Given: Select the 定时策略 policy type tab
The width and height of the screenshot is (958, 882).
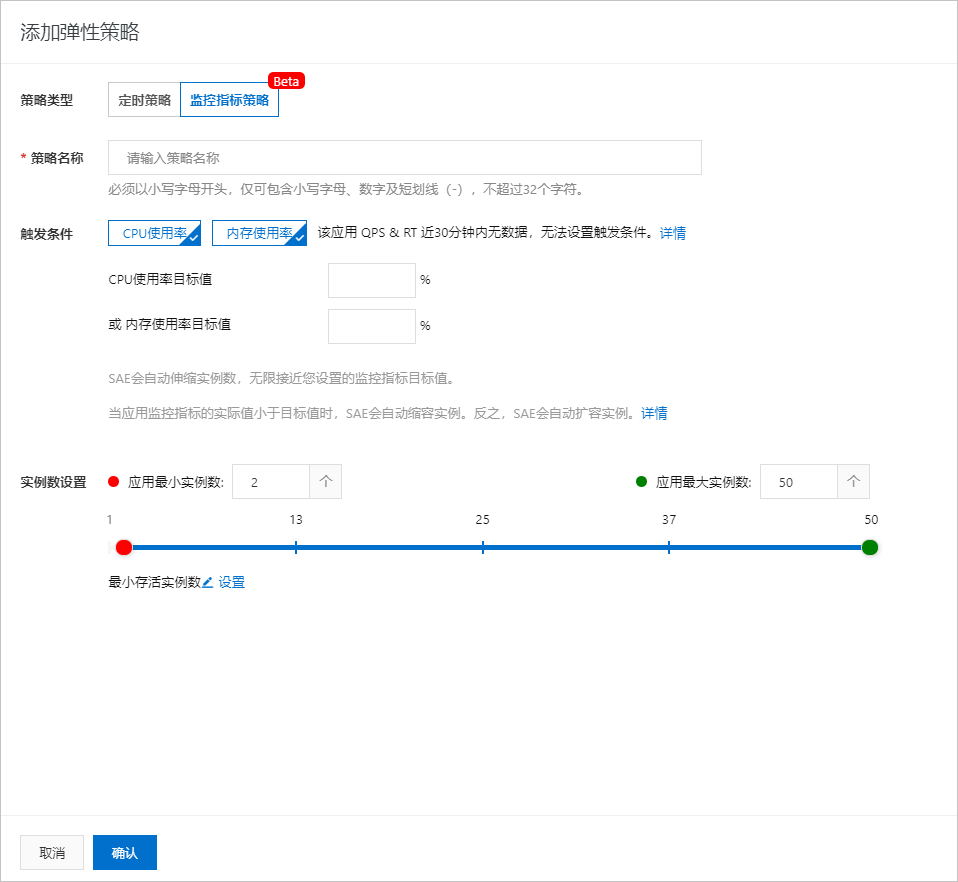Looking at the screenshot, I should 144,100.
